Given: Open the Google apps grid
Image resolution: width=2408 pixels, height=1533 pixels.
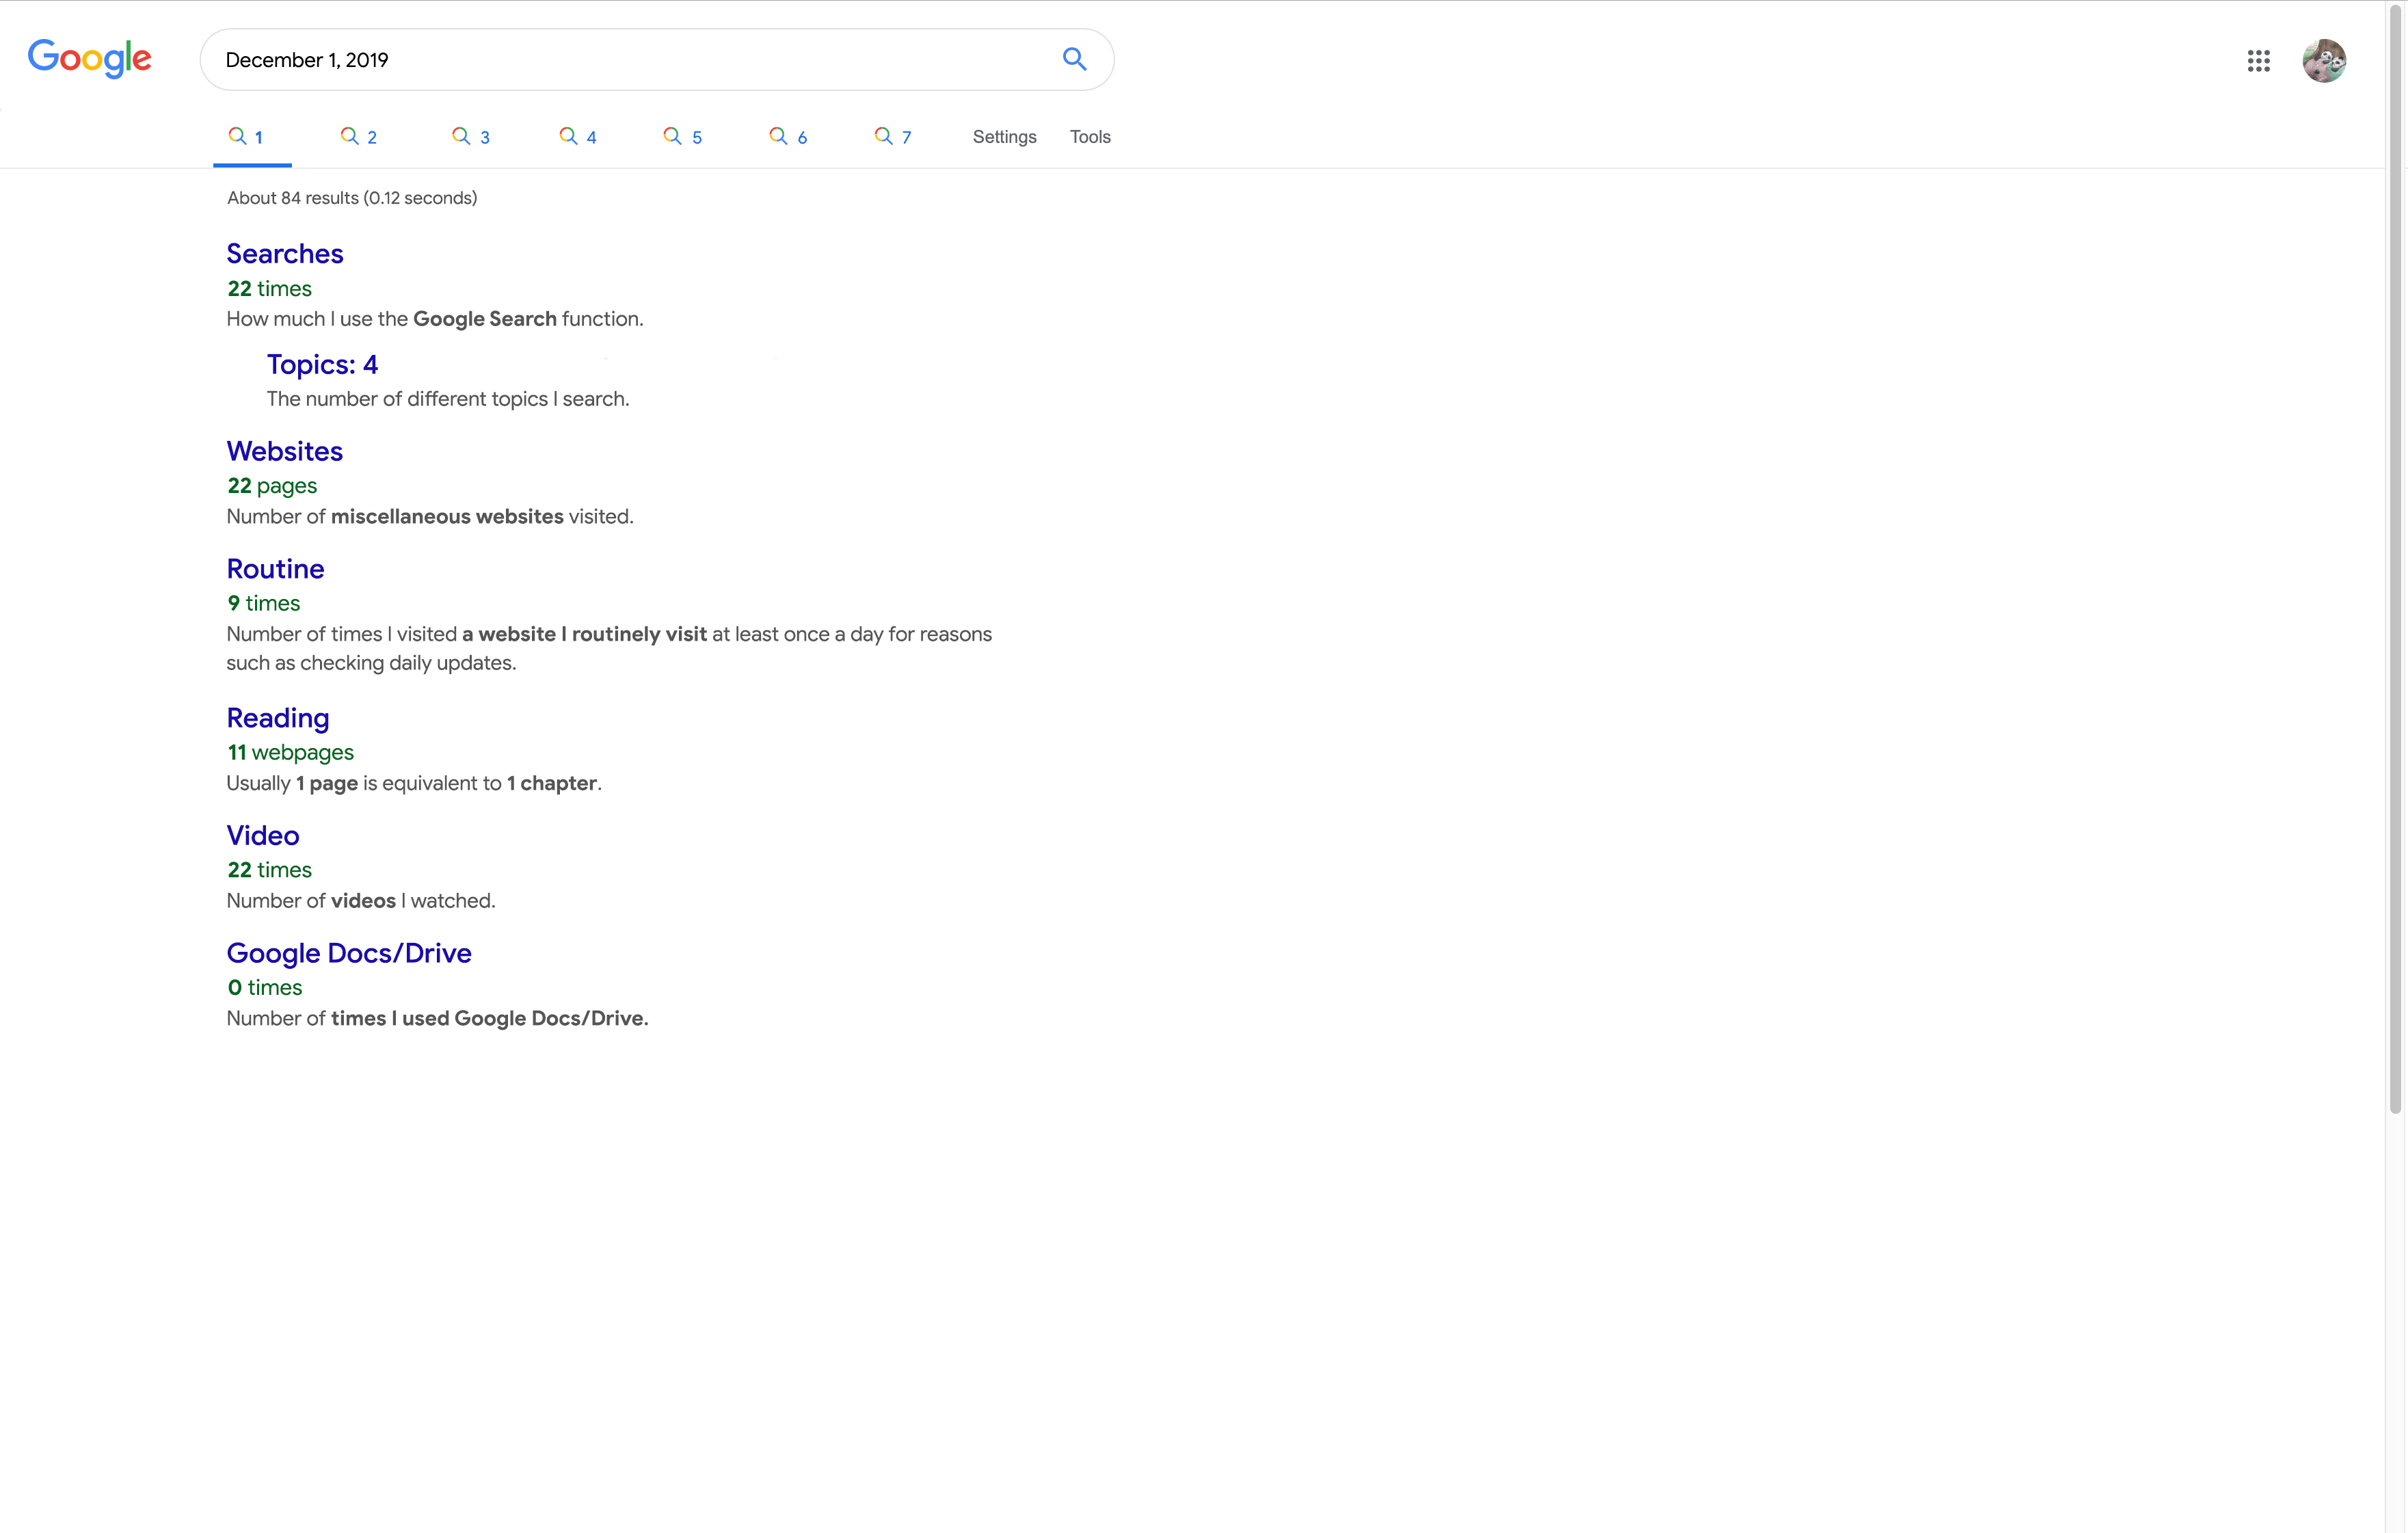Looking at the screenshot, I should coord(2258,61).
